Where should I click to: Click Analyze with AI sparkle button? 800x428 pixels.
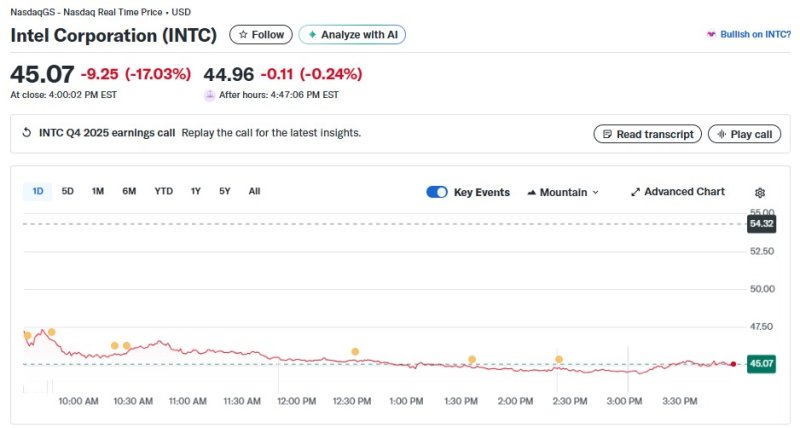(x=352, y=35)
